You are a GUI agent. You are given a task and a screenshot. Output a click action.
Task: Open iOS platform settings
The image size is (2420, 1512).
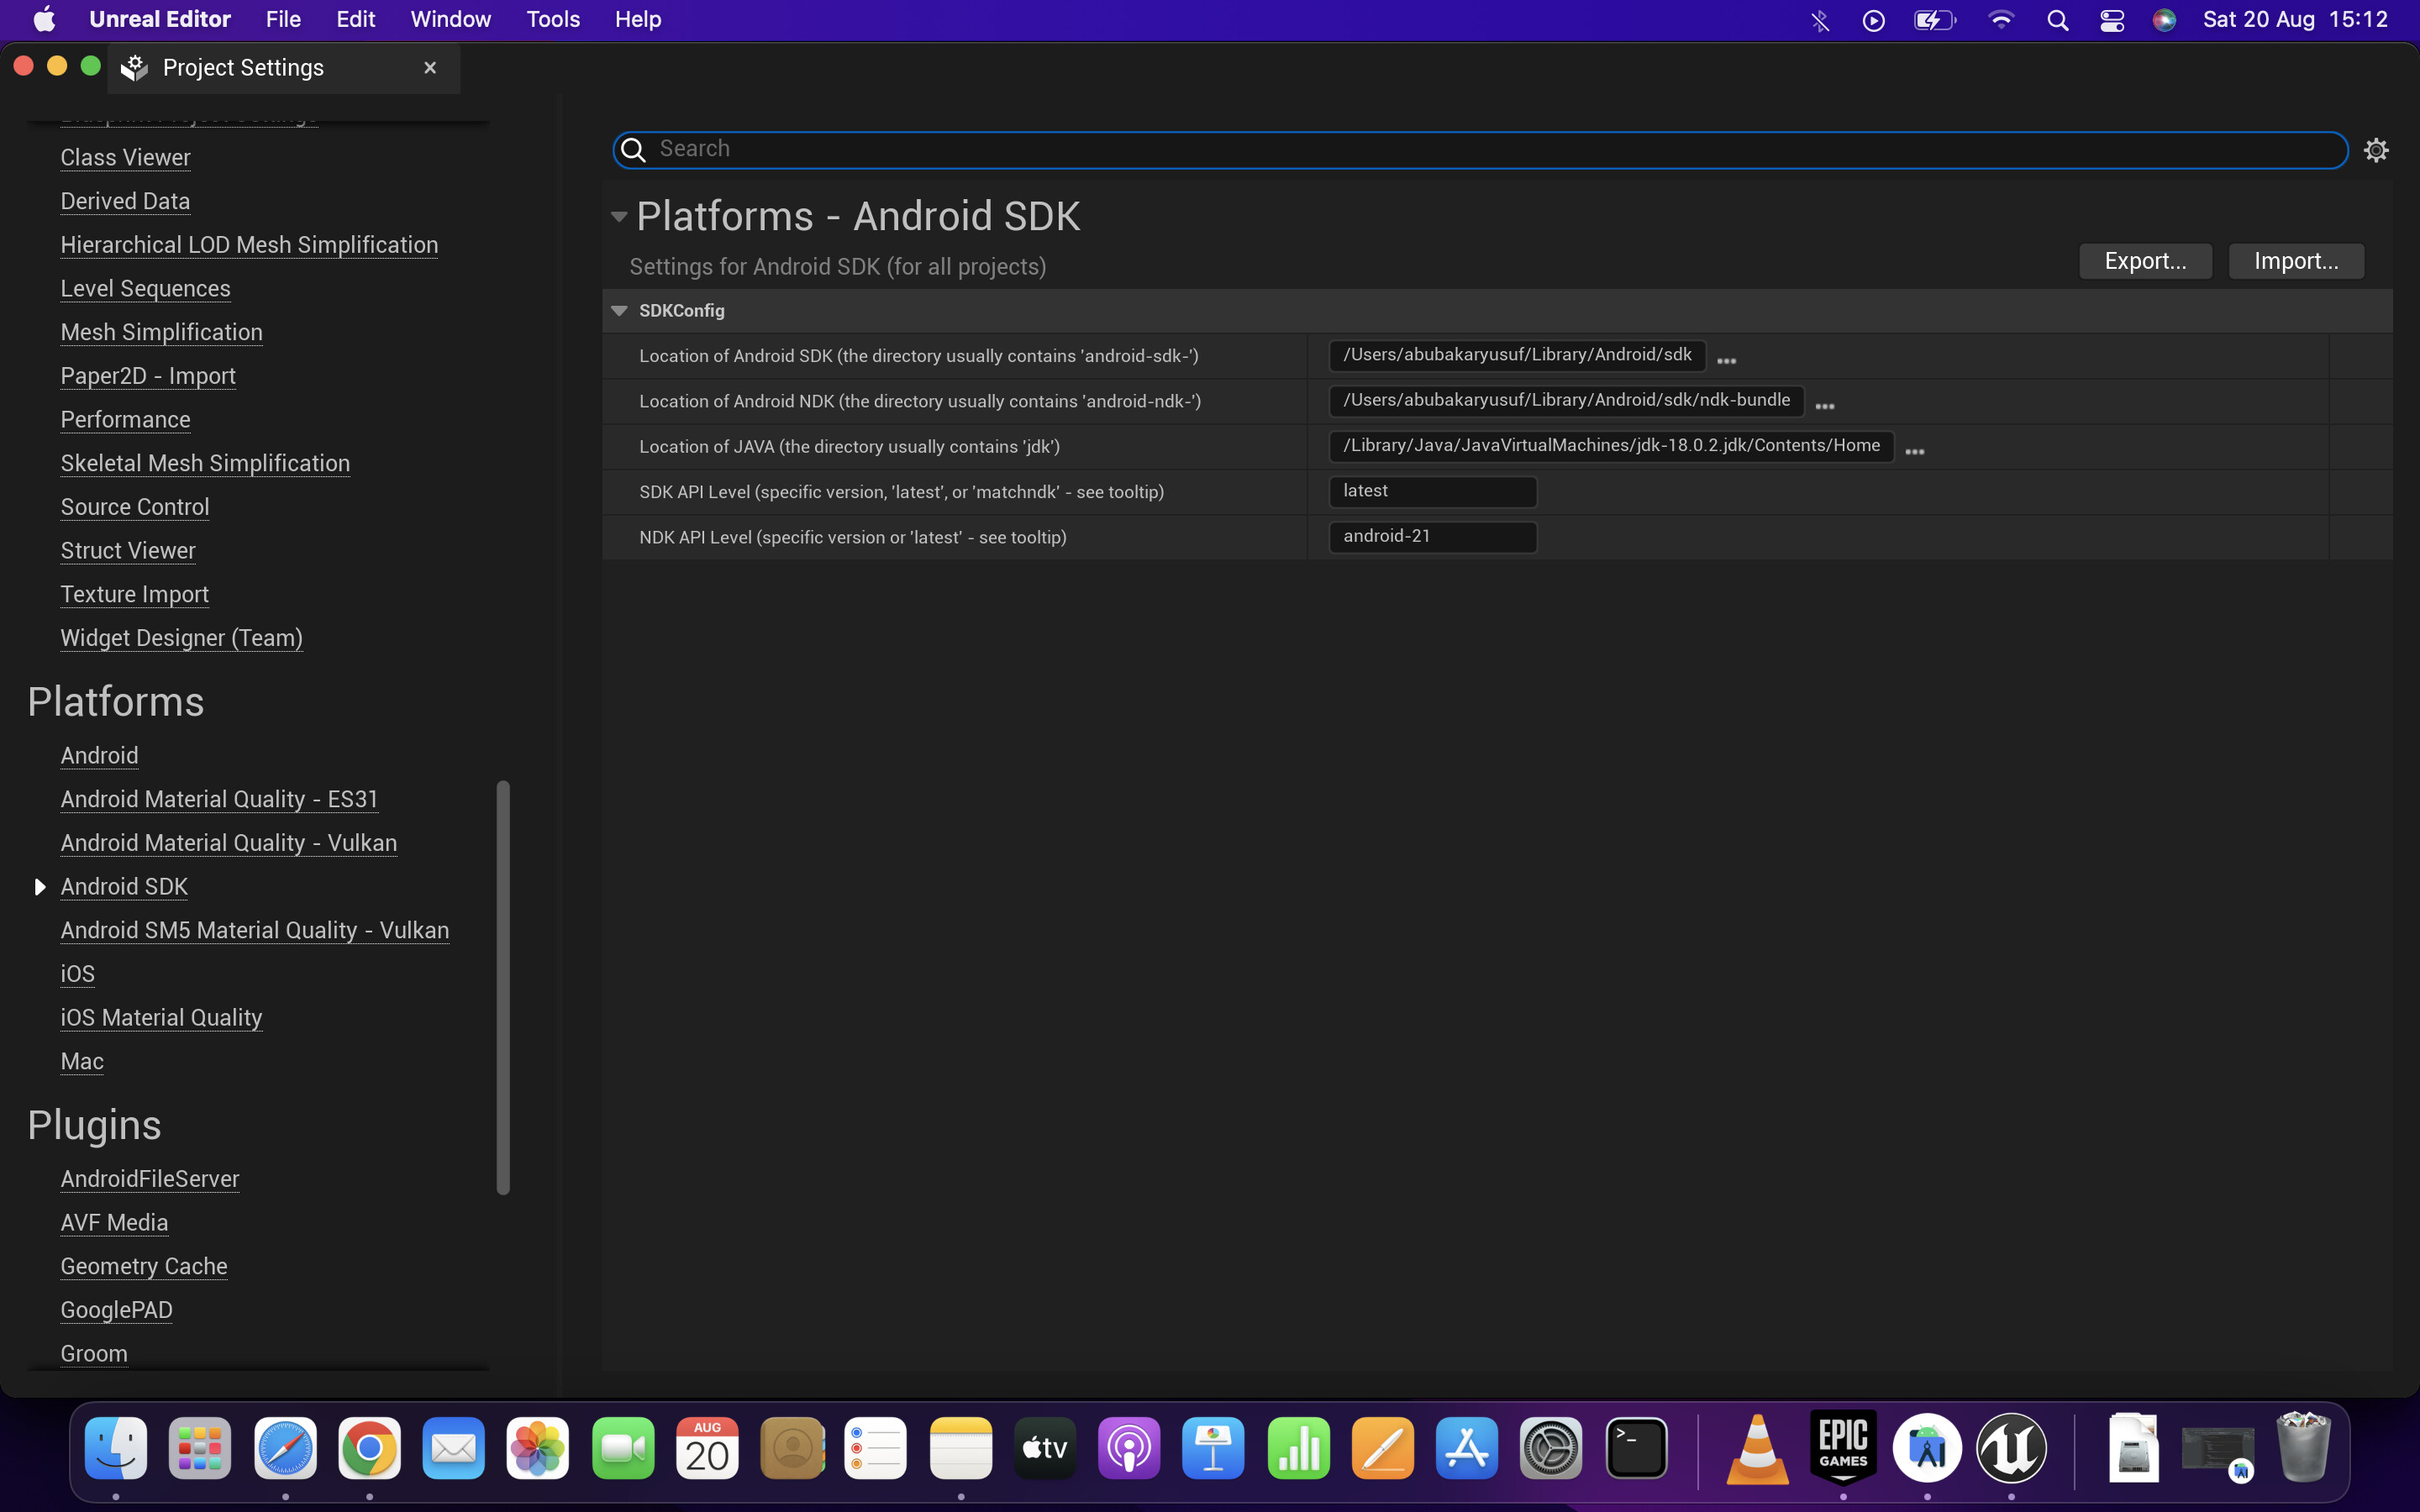[x=77, y=974]
